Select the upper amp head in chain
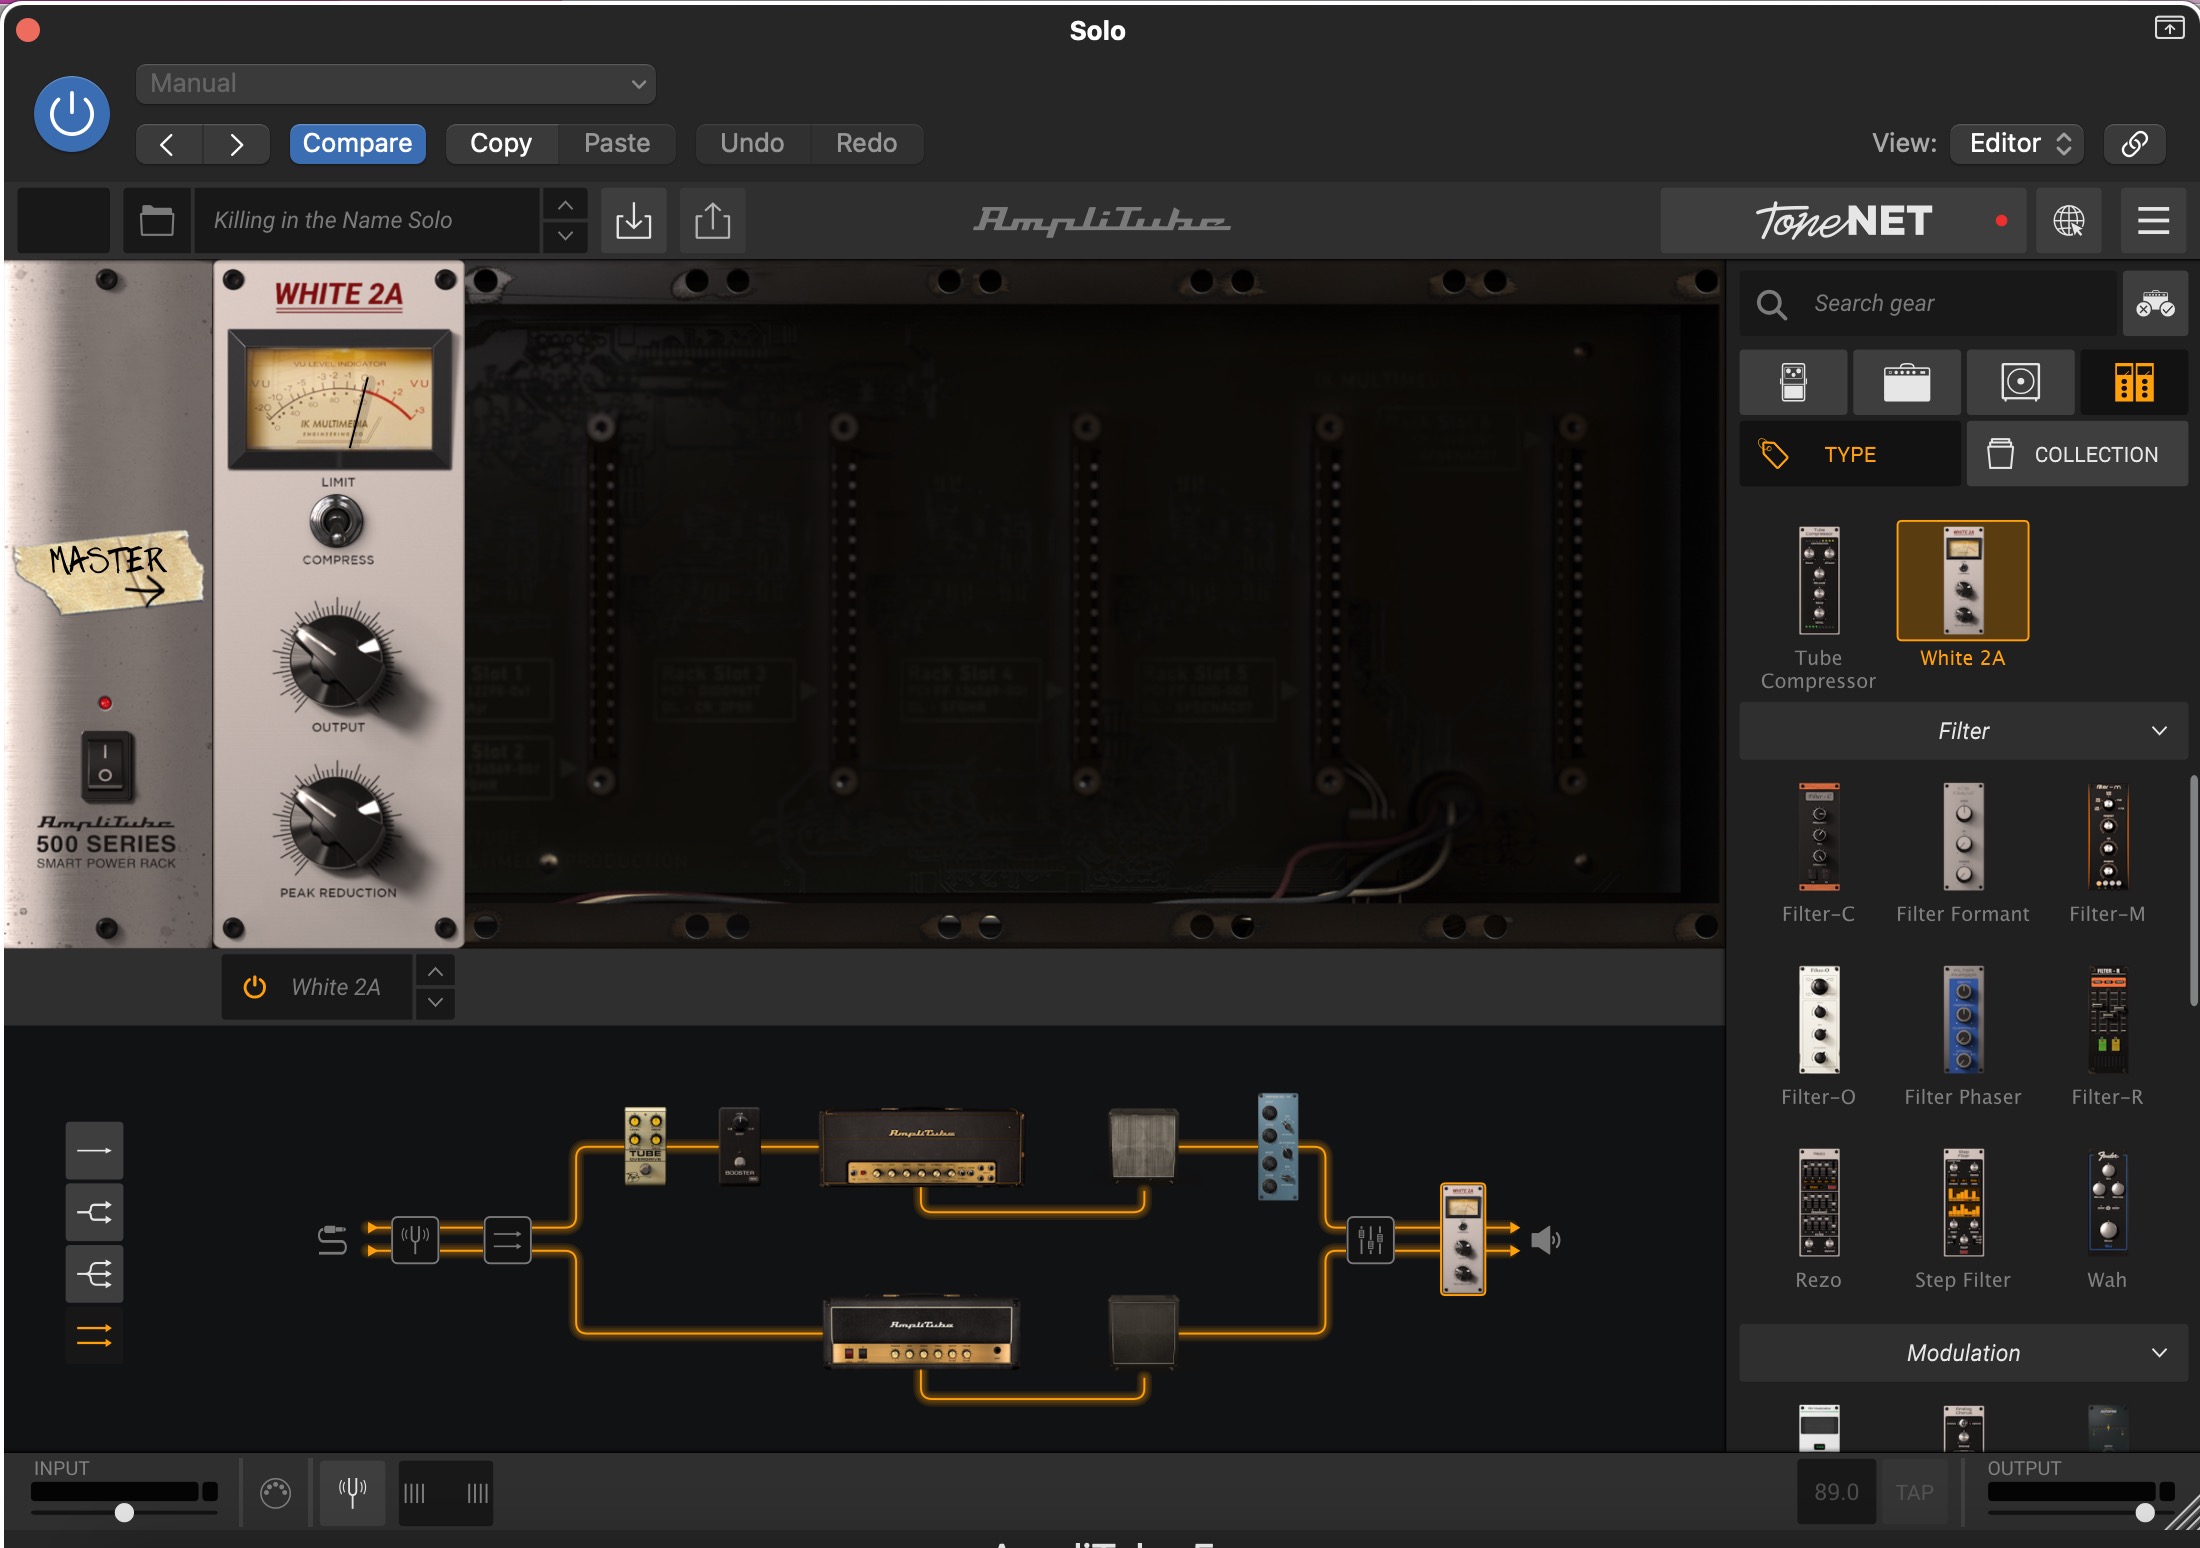The image size is (2200, 1548). 921,1148
